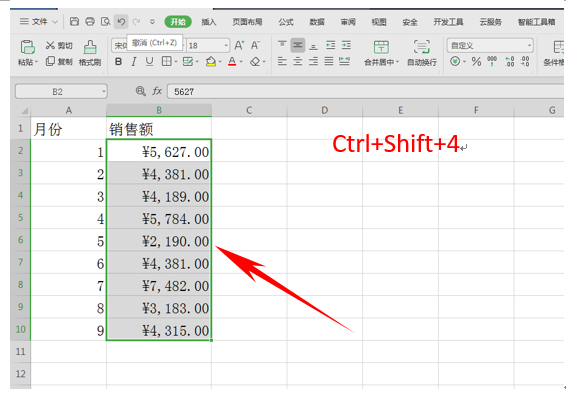Align cell text left
This screenshot has width=566, height=396.
coord(282,61)
